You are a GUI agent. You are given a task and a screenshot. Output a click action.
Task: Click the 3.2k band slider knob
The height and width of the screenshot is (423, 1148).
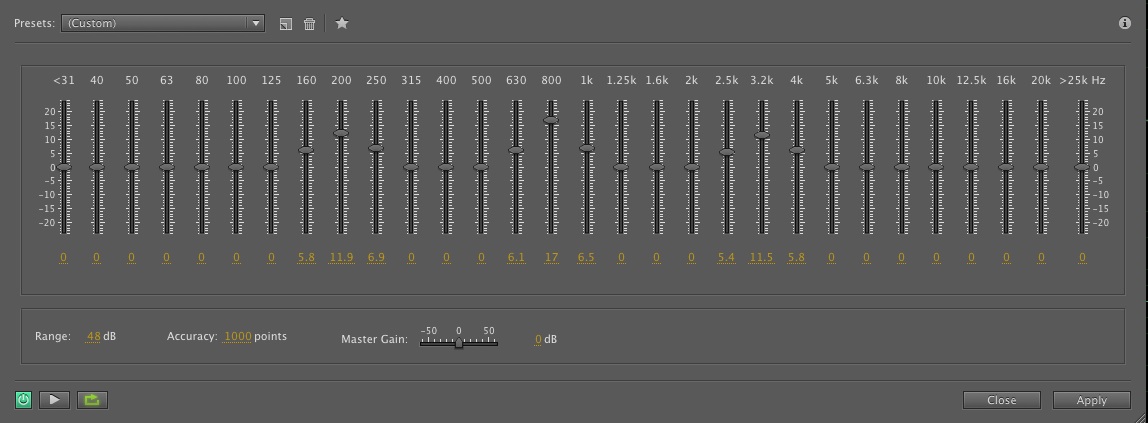[761, 134]
